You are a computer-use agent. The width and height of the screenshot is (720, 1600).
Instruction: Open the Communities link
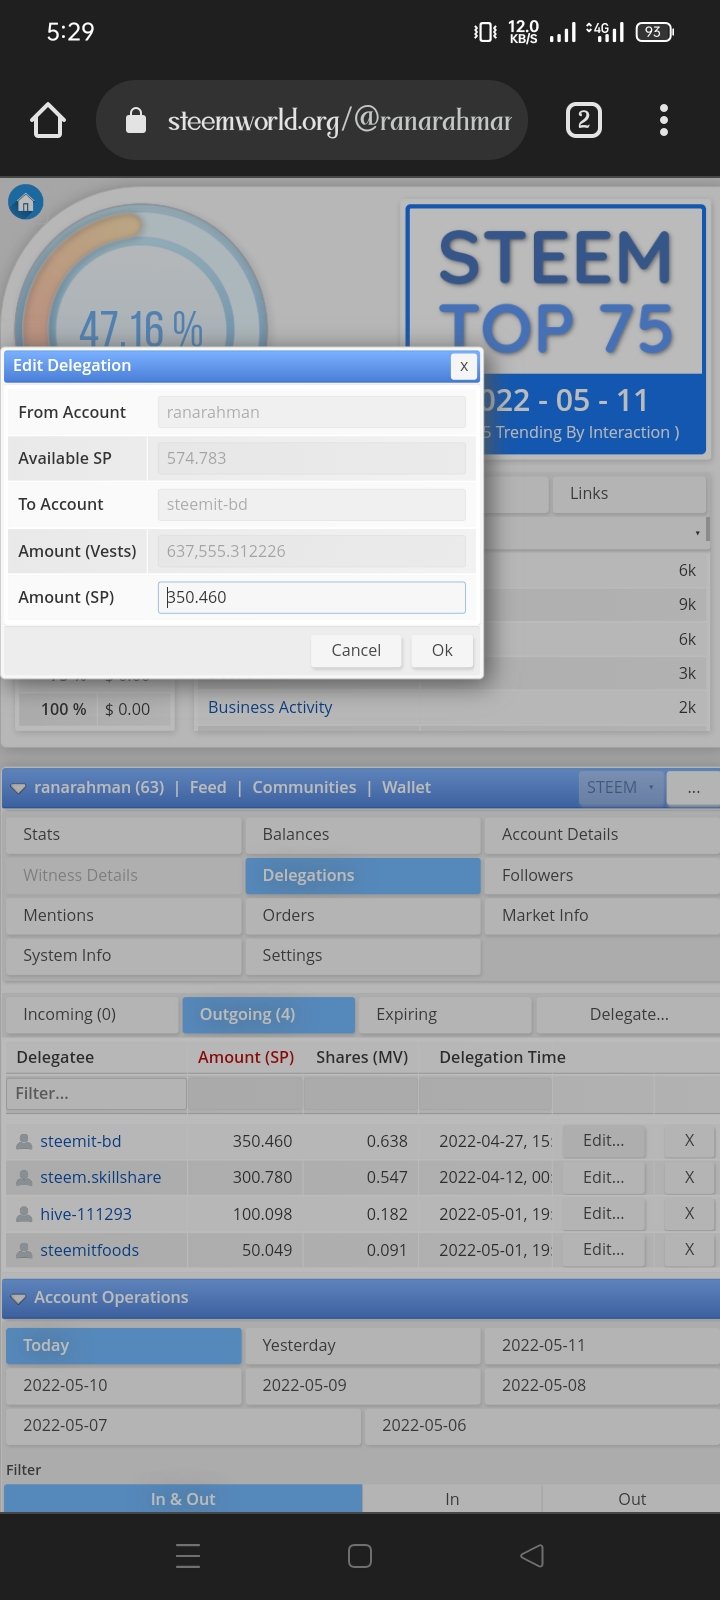pyautogui.click(x=304, y=787)
